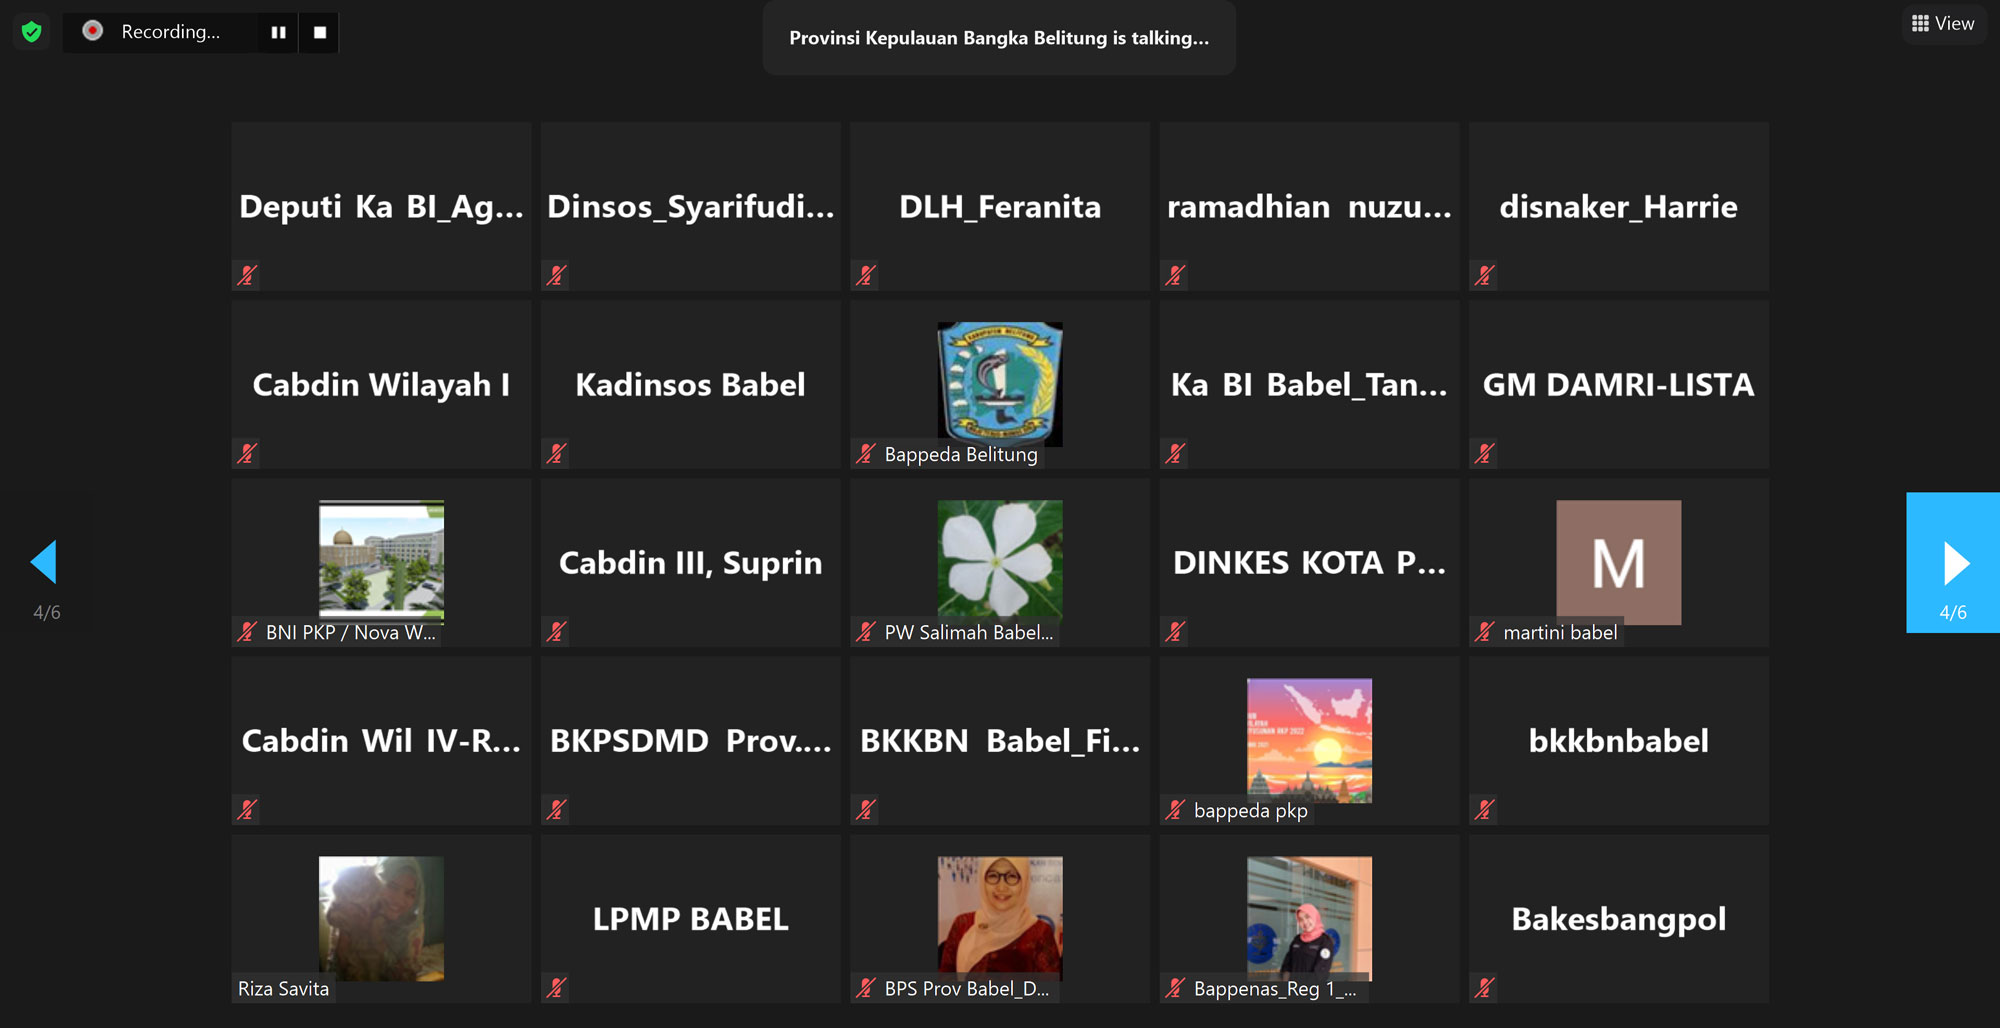Image resolution: width=2000 pixels, height=1028 pixels.
Task: Select the Bappeda Belitung logo thumbnail
Action: [1000, 384]
